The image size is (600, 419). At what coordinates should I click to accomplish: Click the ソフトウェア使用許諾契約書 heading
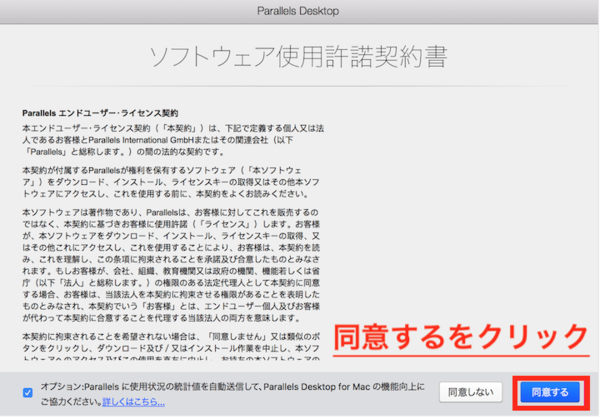tap(300, 54)
